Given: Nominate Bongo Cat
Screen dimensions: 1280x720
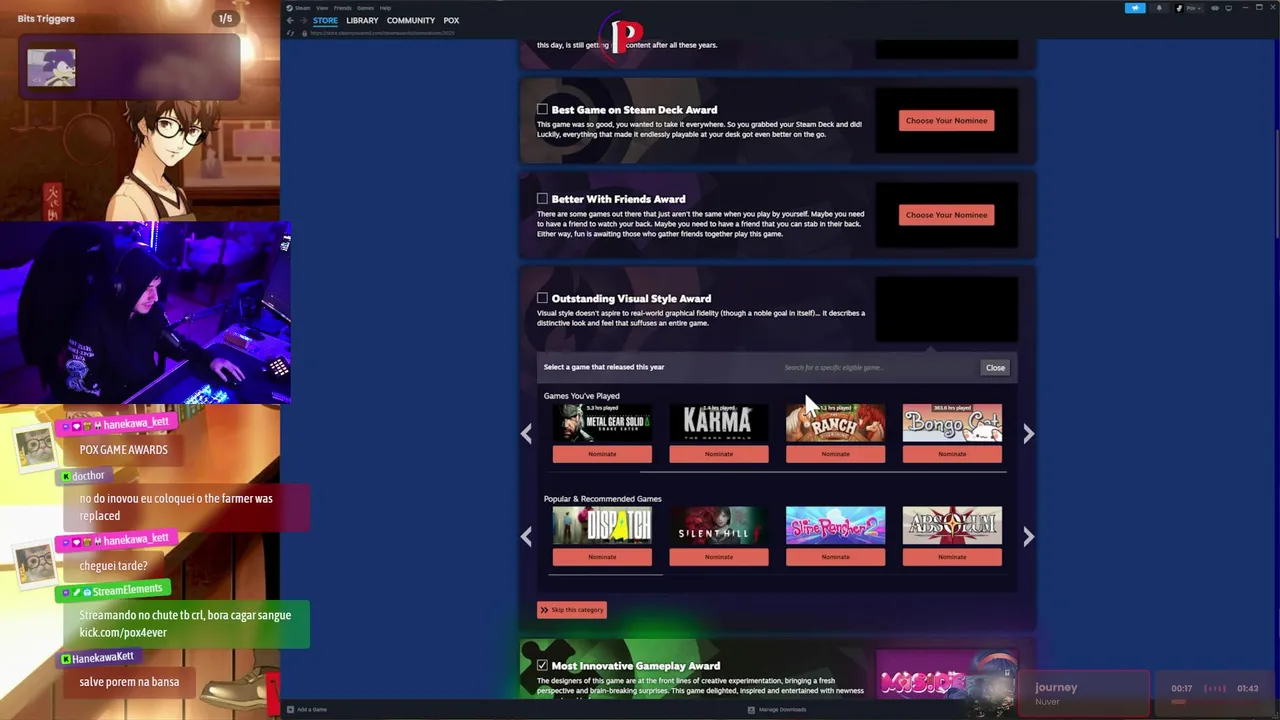Looking at the screenshot, I should tap(952, 454).
